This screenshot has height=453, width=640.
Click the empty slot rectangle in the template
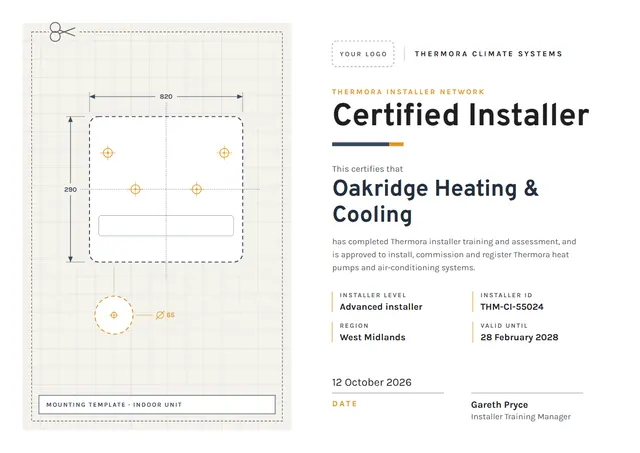(166, 226)
